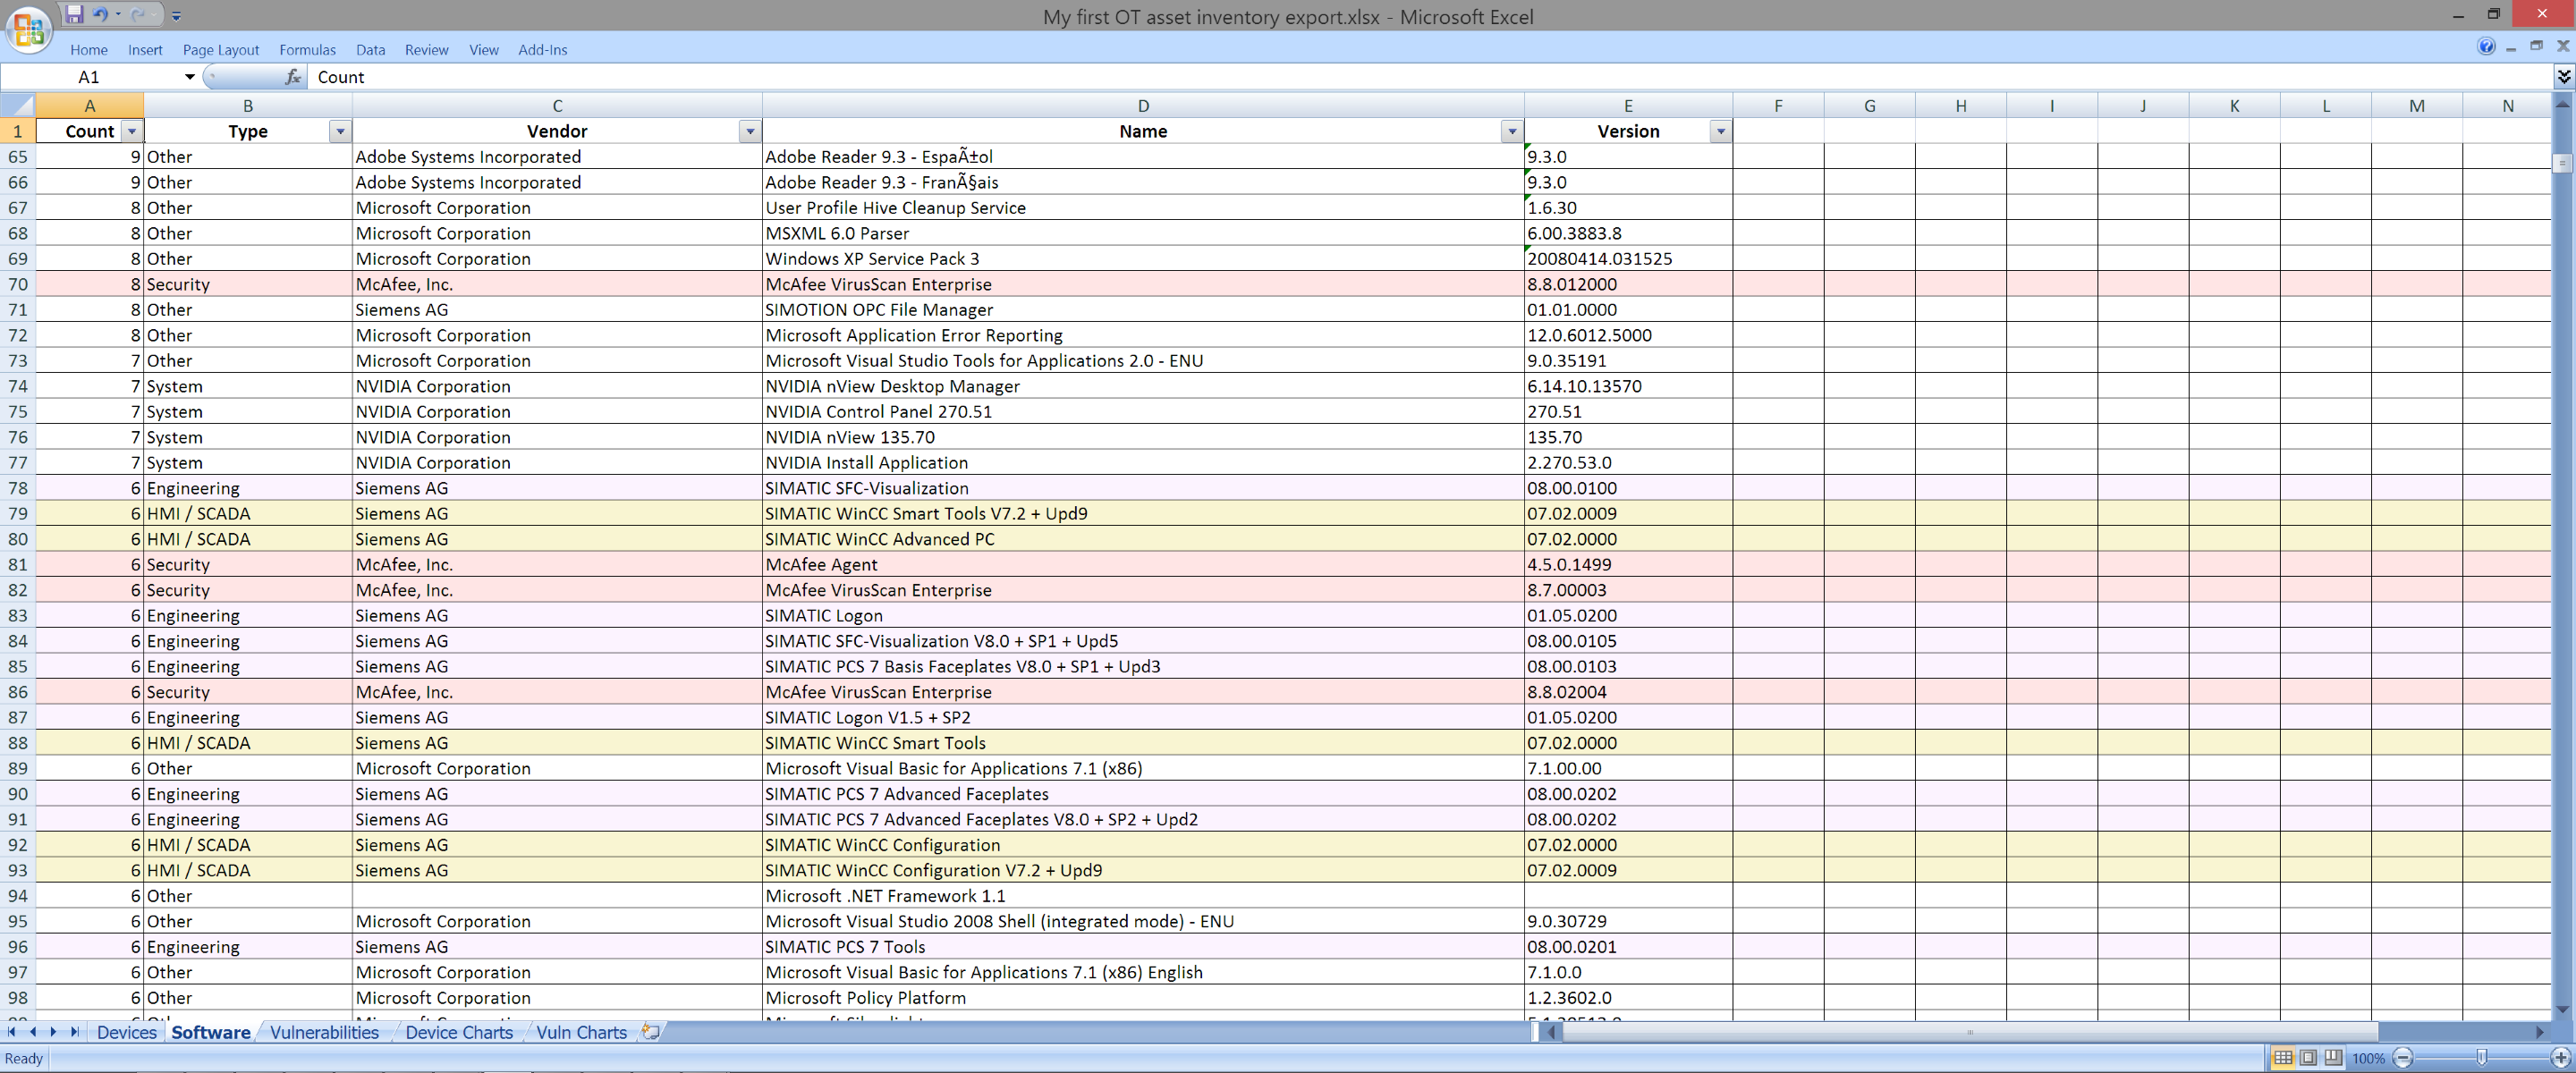Open Customize Quick Access Toolbar dropdown

[176, 16]
